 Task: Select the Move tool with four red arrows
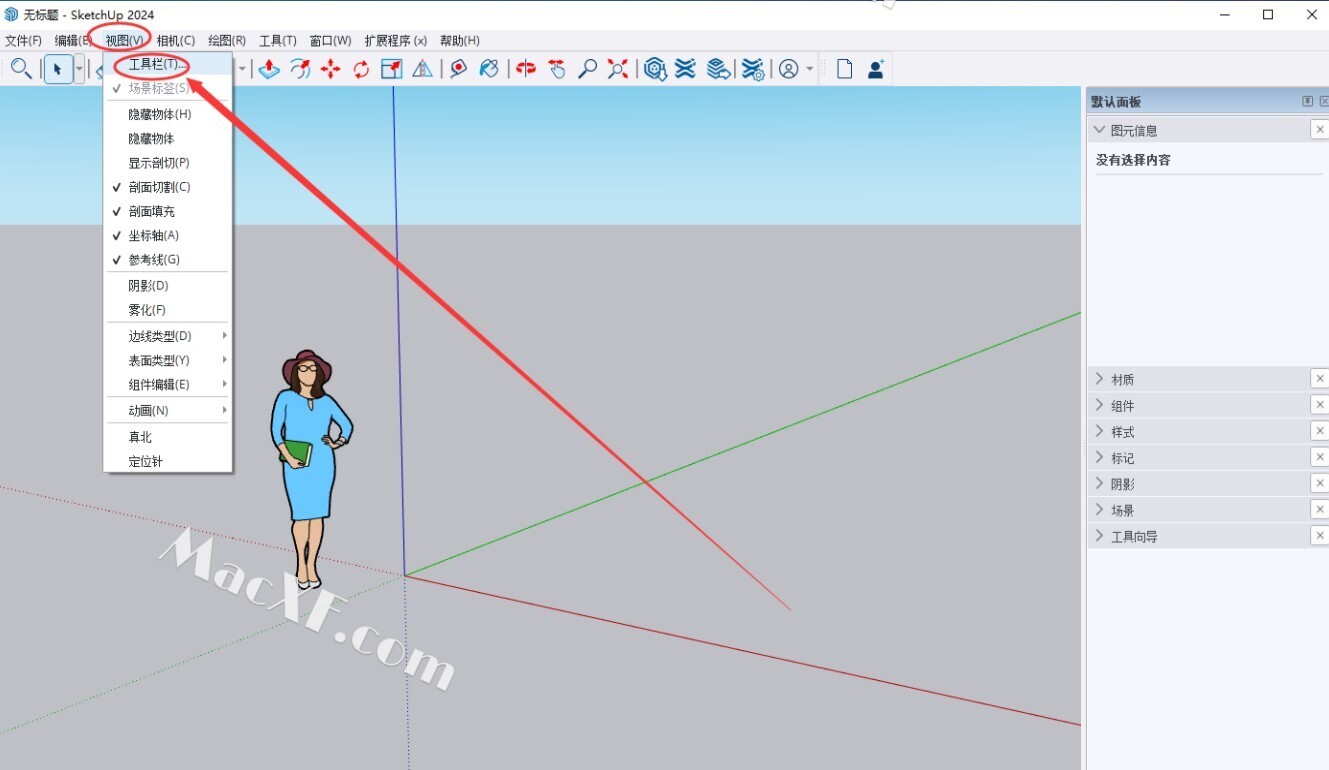(330, 69)
